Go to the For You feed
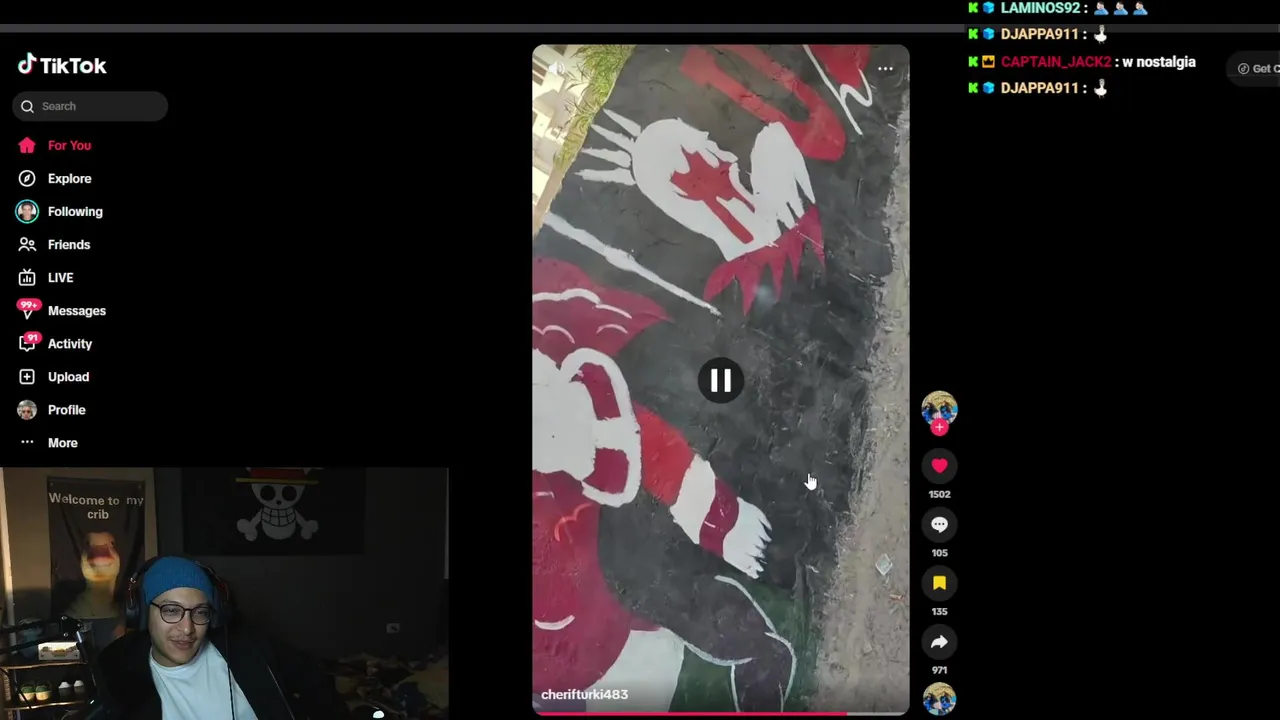This screenshot has height=720, width=1280. pos(69,145)
